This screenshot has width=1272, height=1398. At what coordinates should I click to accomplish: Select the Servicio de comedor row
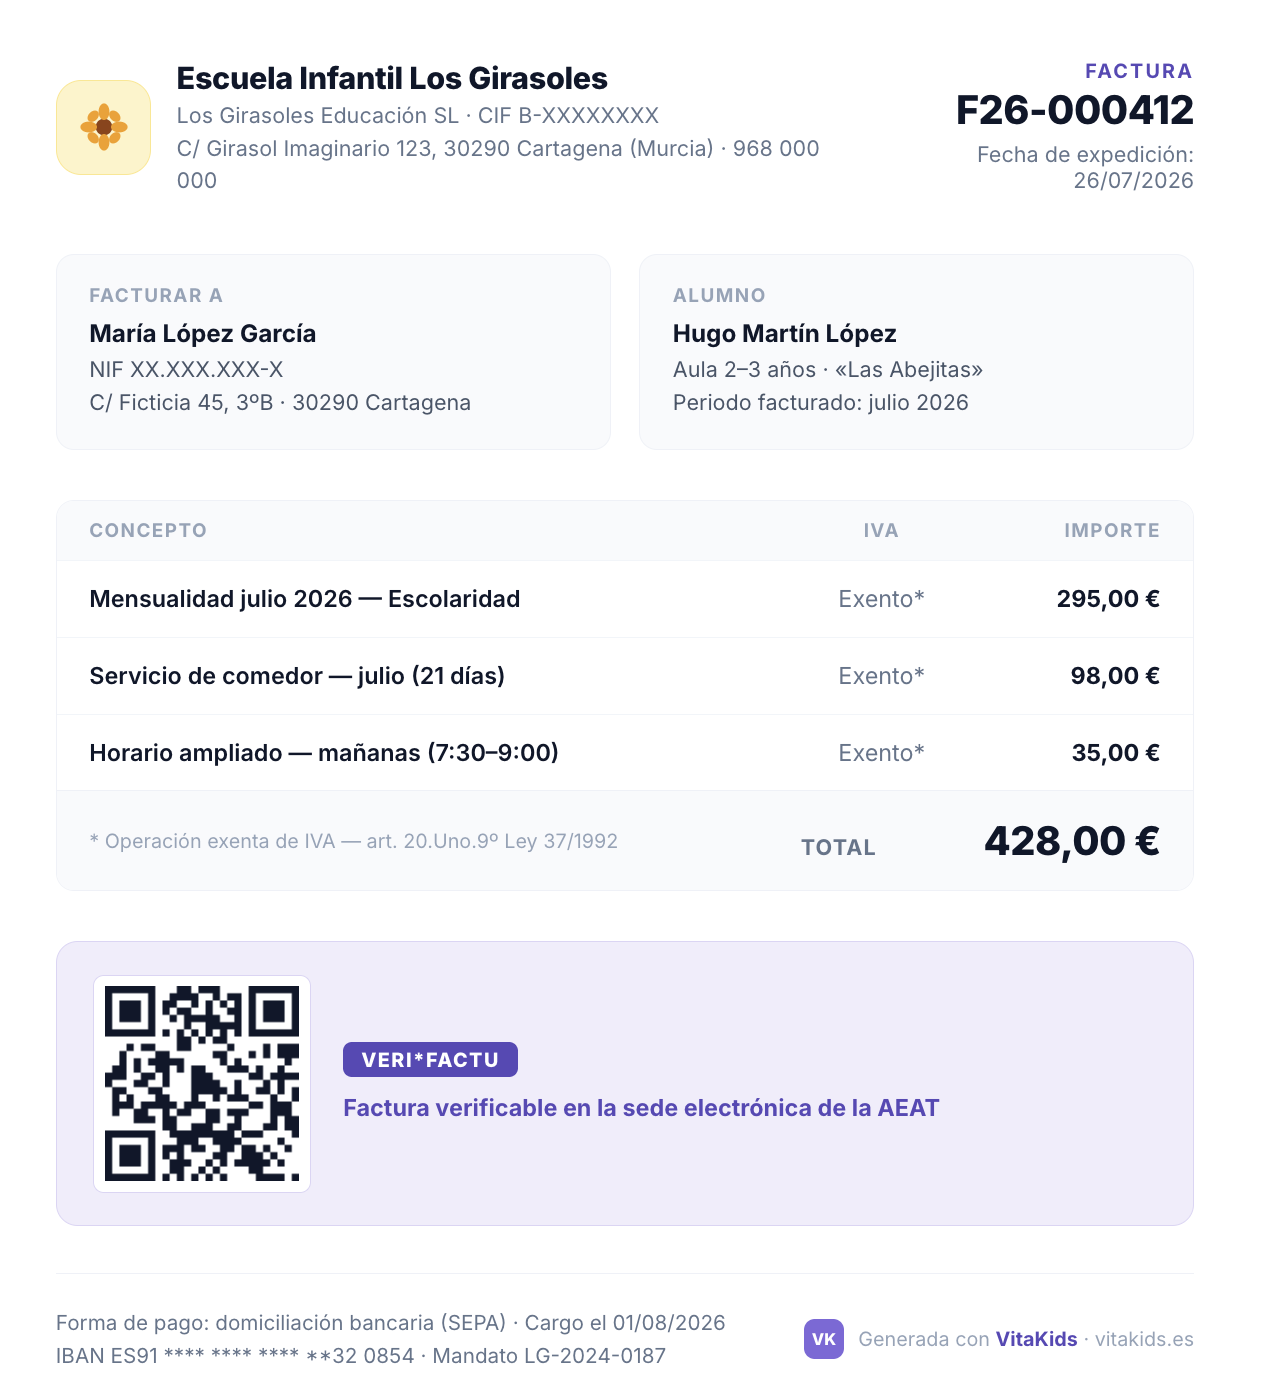pos(625,676)
